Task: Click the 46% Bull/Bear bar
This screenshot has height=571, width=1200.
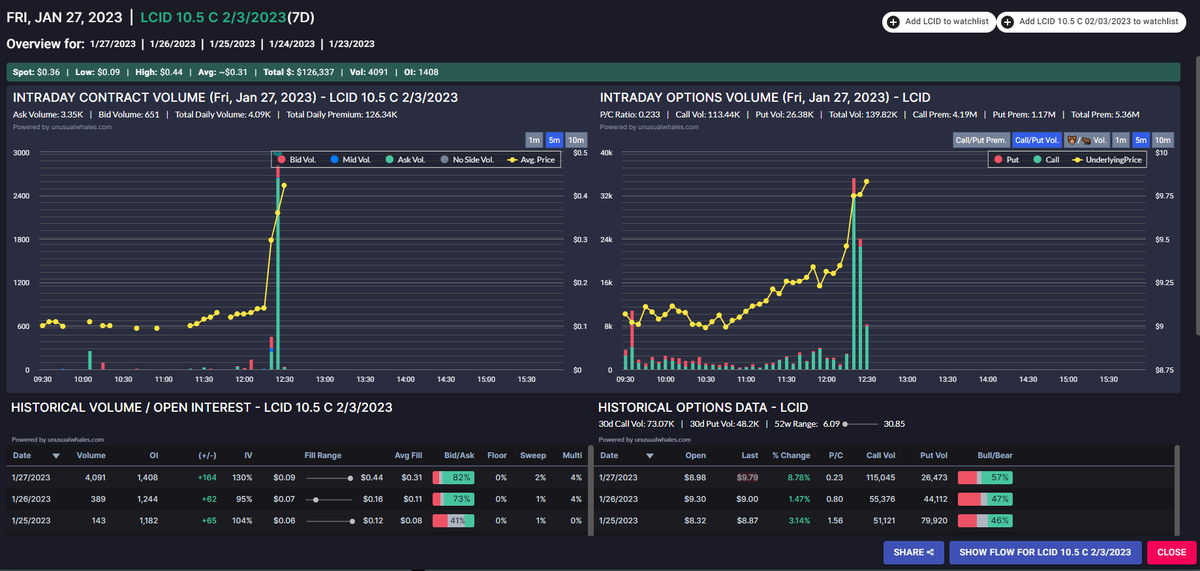Action: tap(985, 520)
